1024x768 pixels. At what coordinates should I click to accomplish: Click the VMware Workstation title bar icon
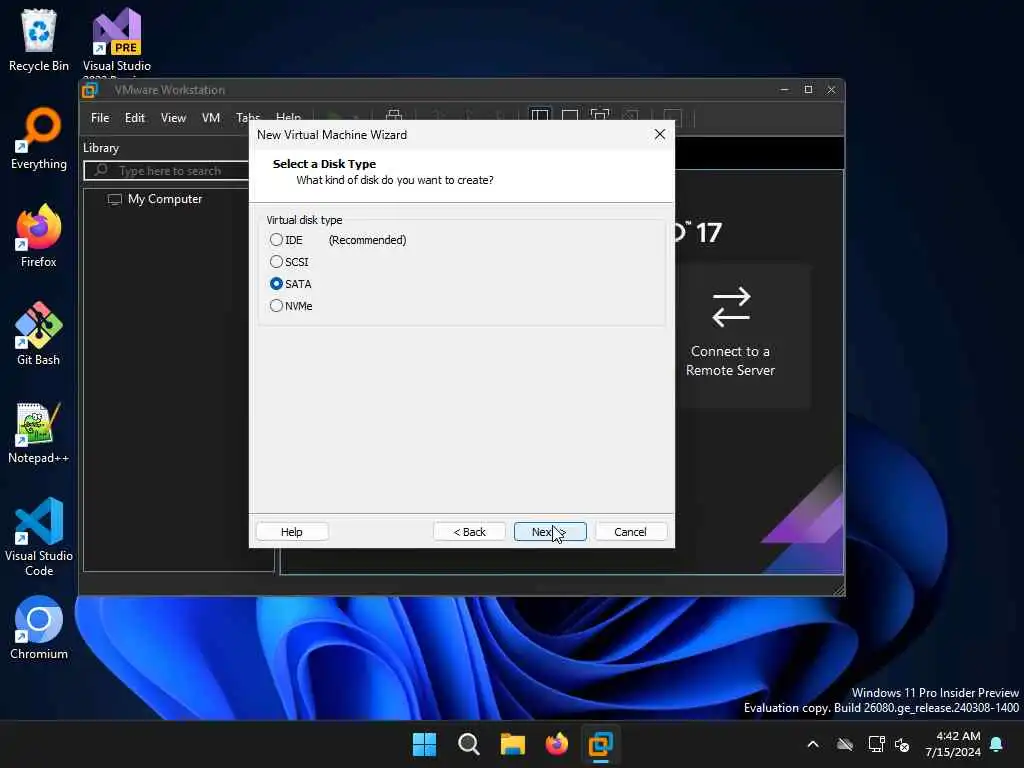tap(90, 89)
